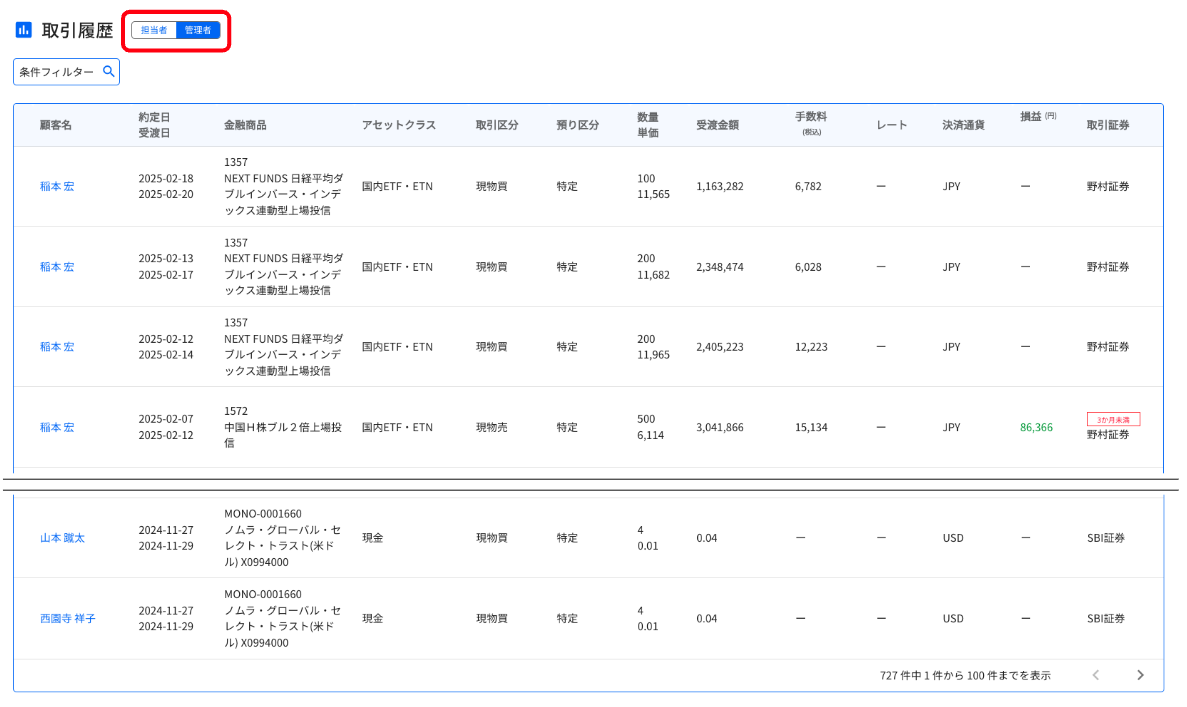Click the 3,041,866 amount cell
This screenshot has height=707, width=1187.
(x=720, y=427)
